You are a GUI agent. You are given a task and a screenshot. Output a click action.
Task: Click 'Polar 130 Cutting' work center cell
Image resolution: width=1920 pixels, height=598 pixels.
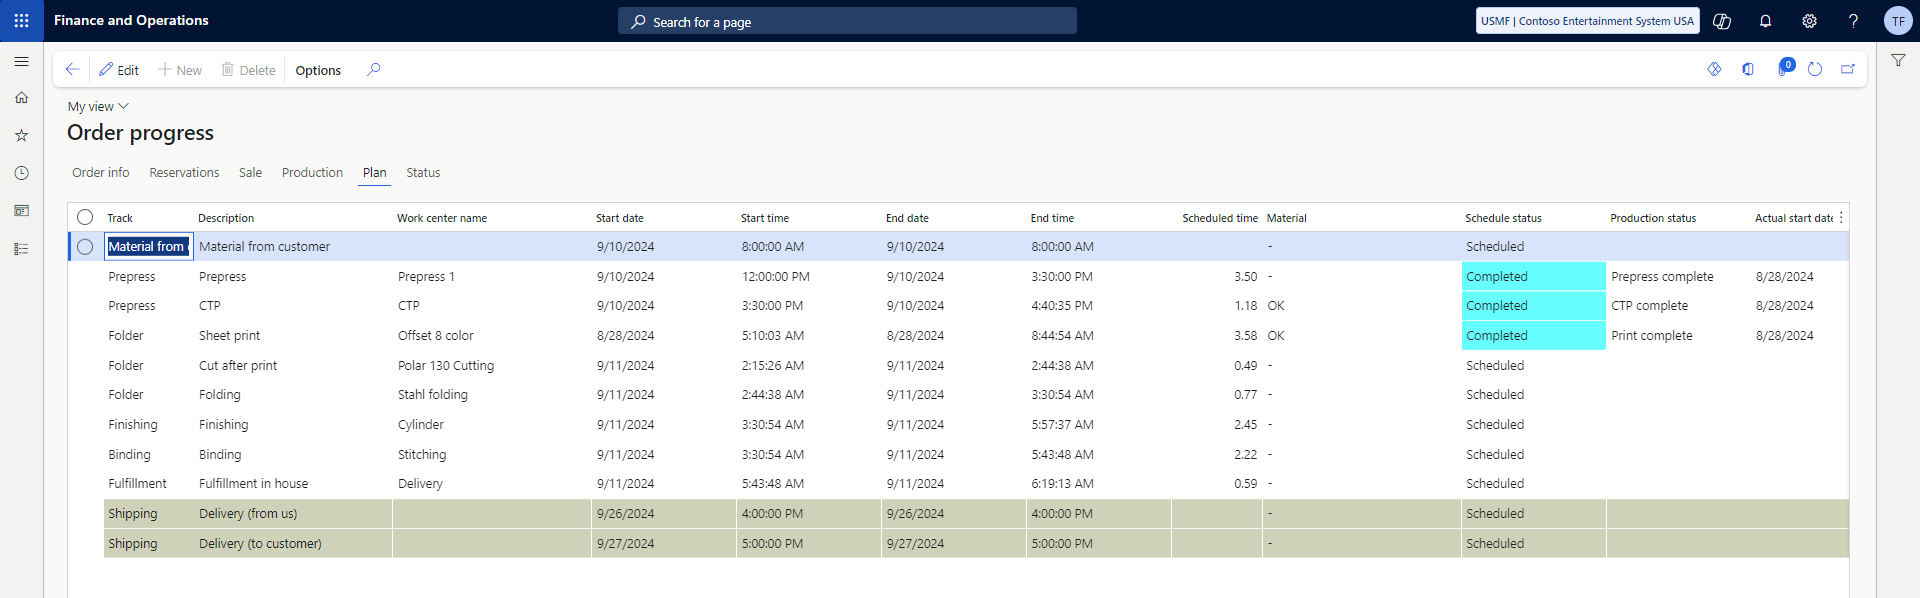pyautogui.click(x=446, y=366)
